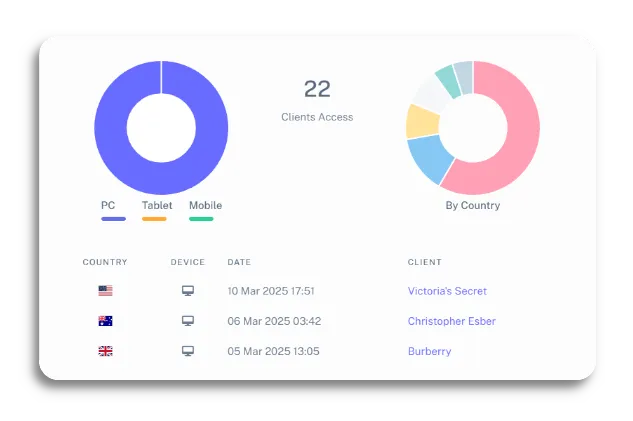Sort by the Device column header

click(187, 262)
